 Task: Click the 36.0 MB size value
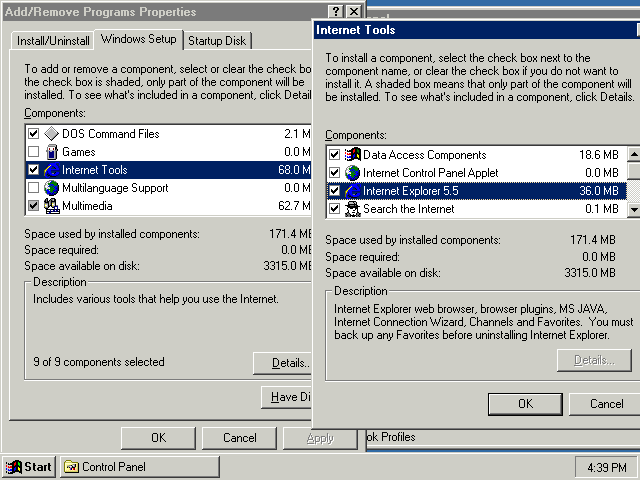pos(599,191)
